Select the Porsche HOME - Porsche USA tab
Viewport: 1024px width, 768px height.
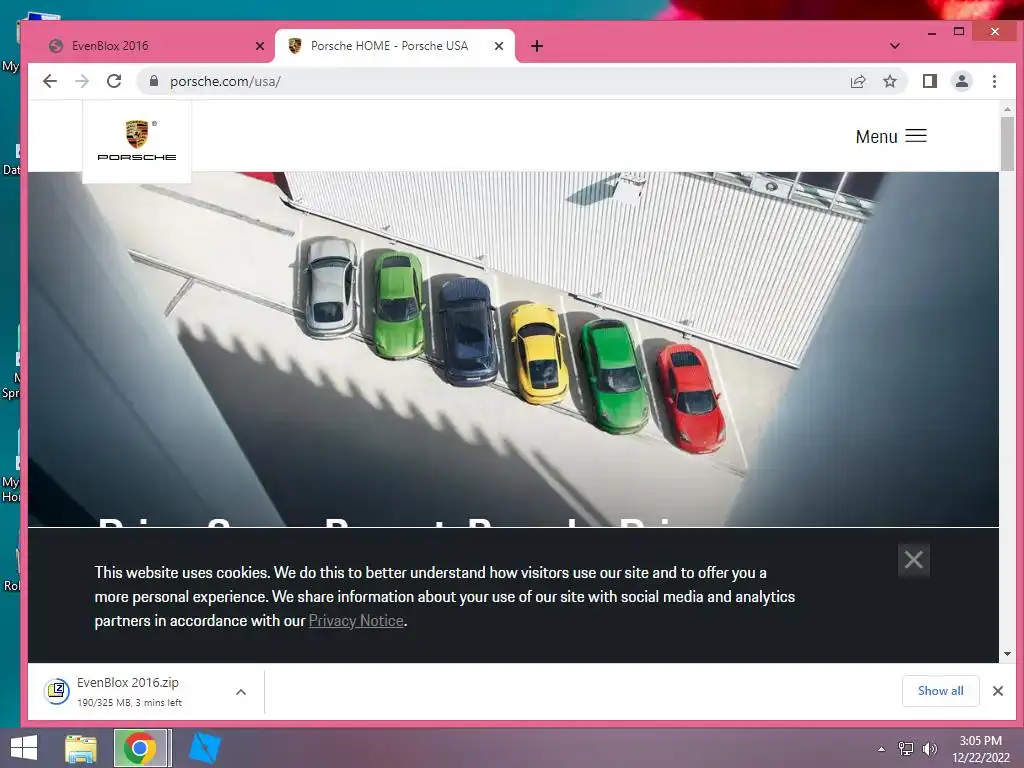[x=395, y=46]
